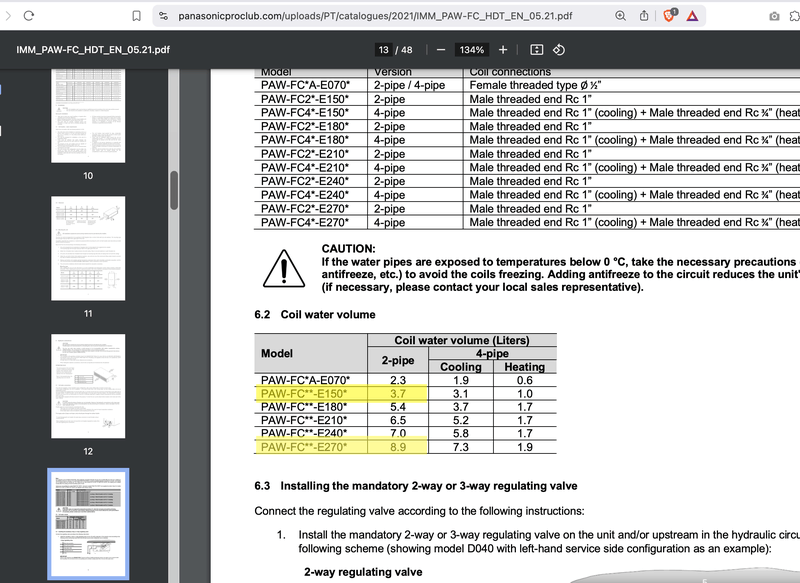Viewport: 800px width, 583px height.
Task: Click PAW-FC2*-E150* row in connections table
Action: click(305, 99)
